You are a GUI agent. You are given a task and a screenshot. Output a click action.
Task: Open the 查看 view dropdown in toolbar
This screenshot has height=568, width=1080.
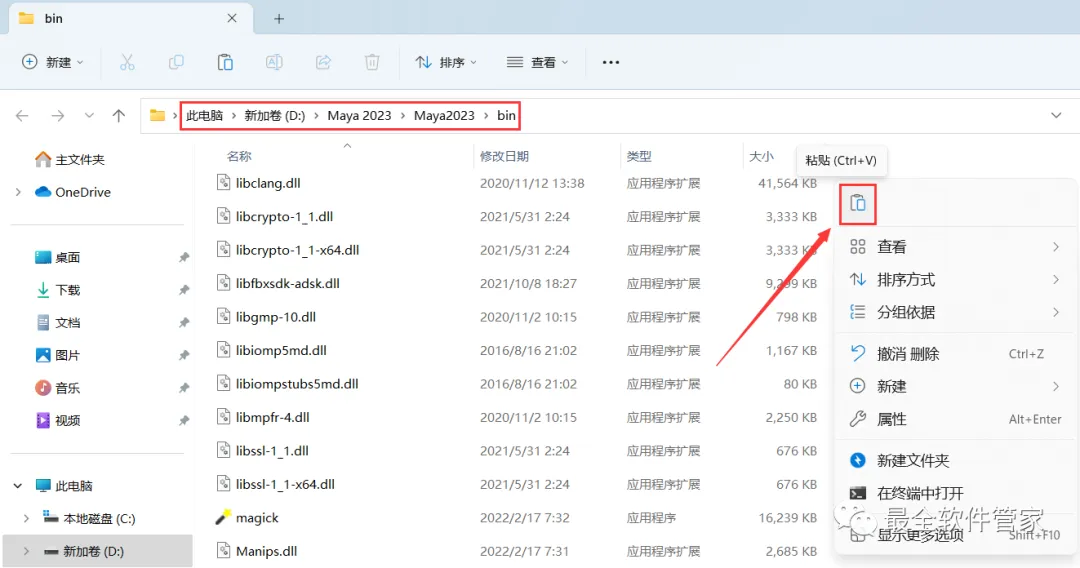point(537,63)
